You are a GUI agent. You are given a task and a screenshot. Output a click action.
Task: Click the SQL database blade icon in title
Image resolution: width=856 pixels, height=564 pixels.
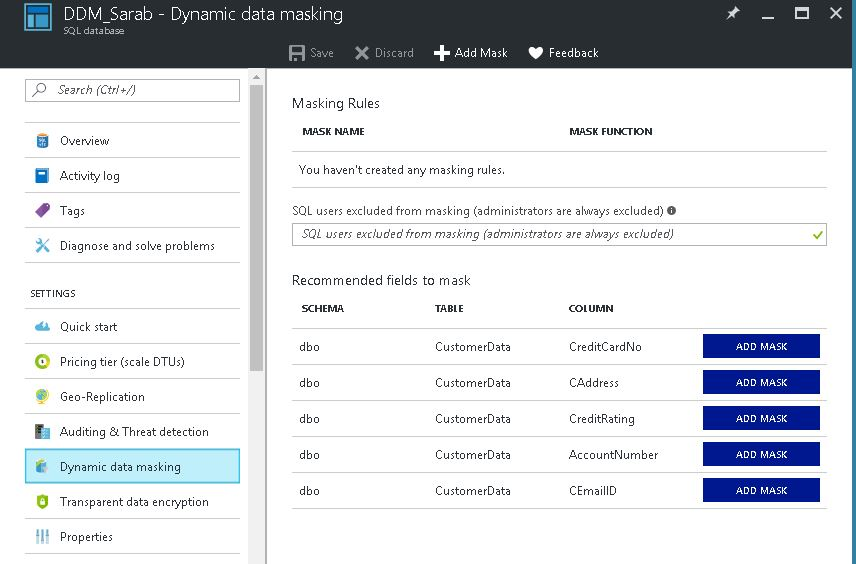[38, 17]
